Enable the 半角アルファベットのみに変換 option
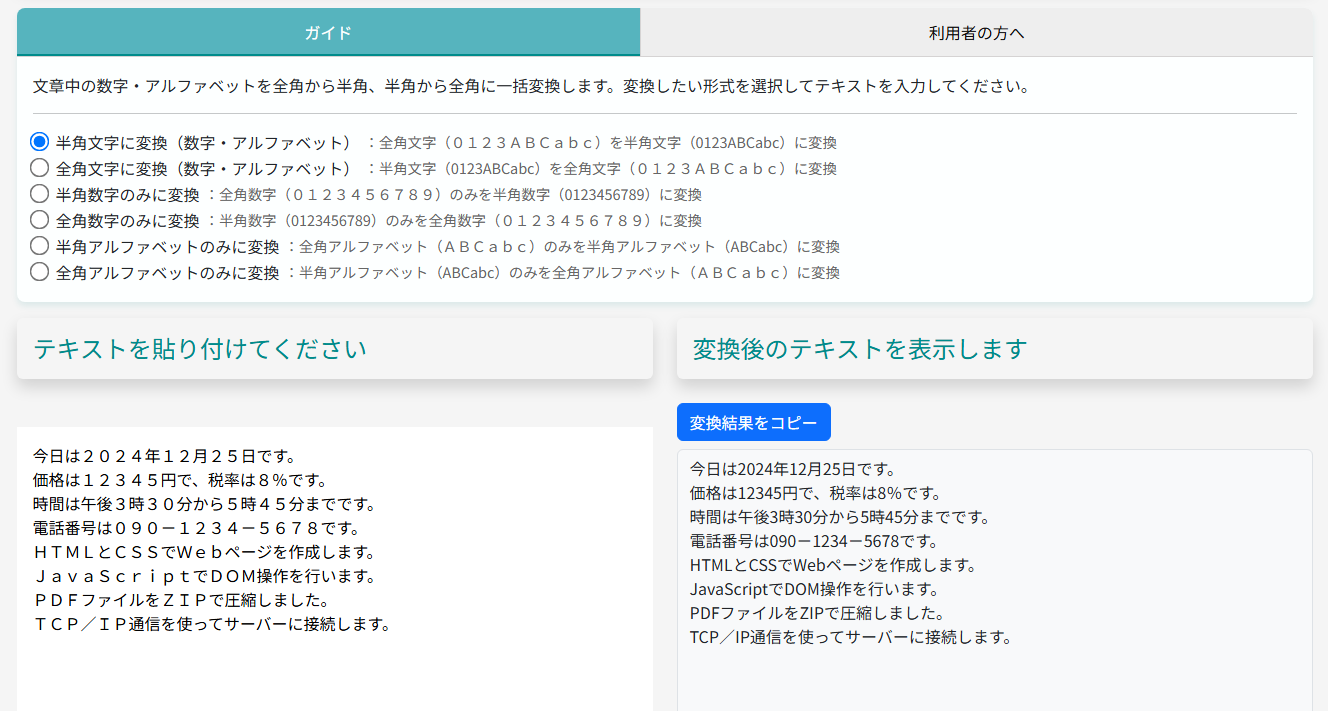 tap(39, 245)
